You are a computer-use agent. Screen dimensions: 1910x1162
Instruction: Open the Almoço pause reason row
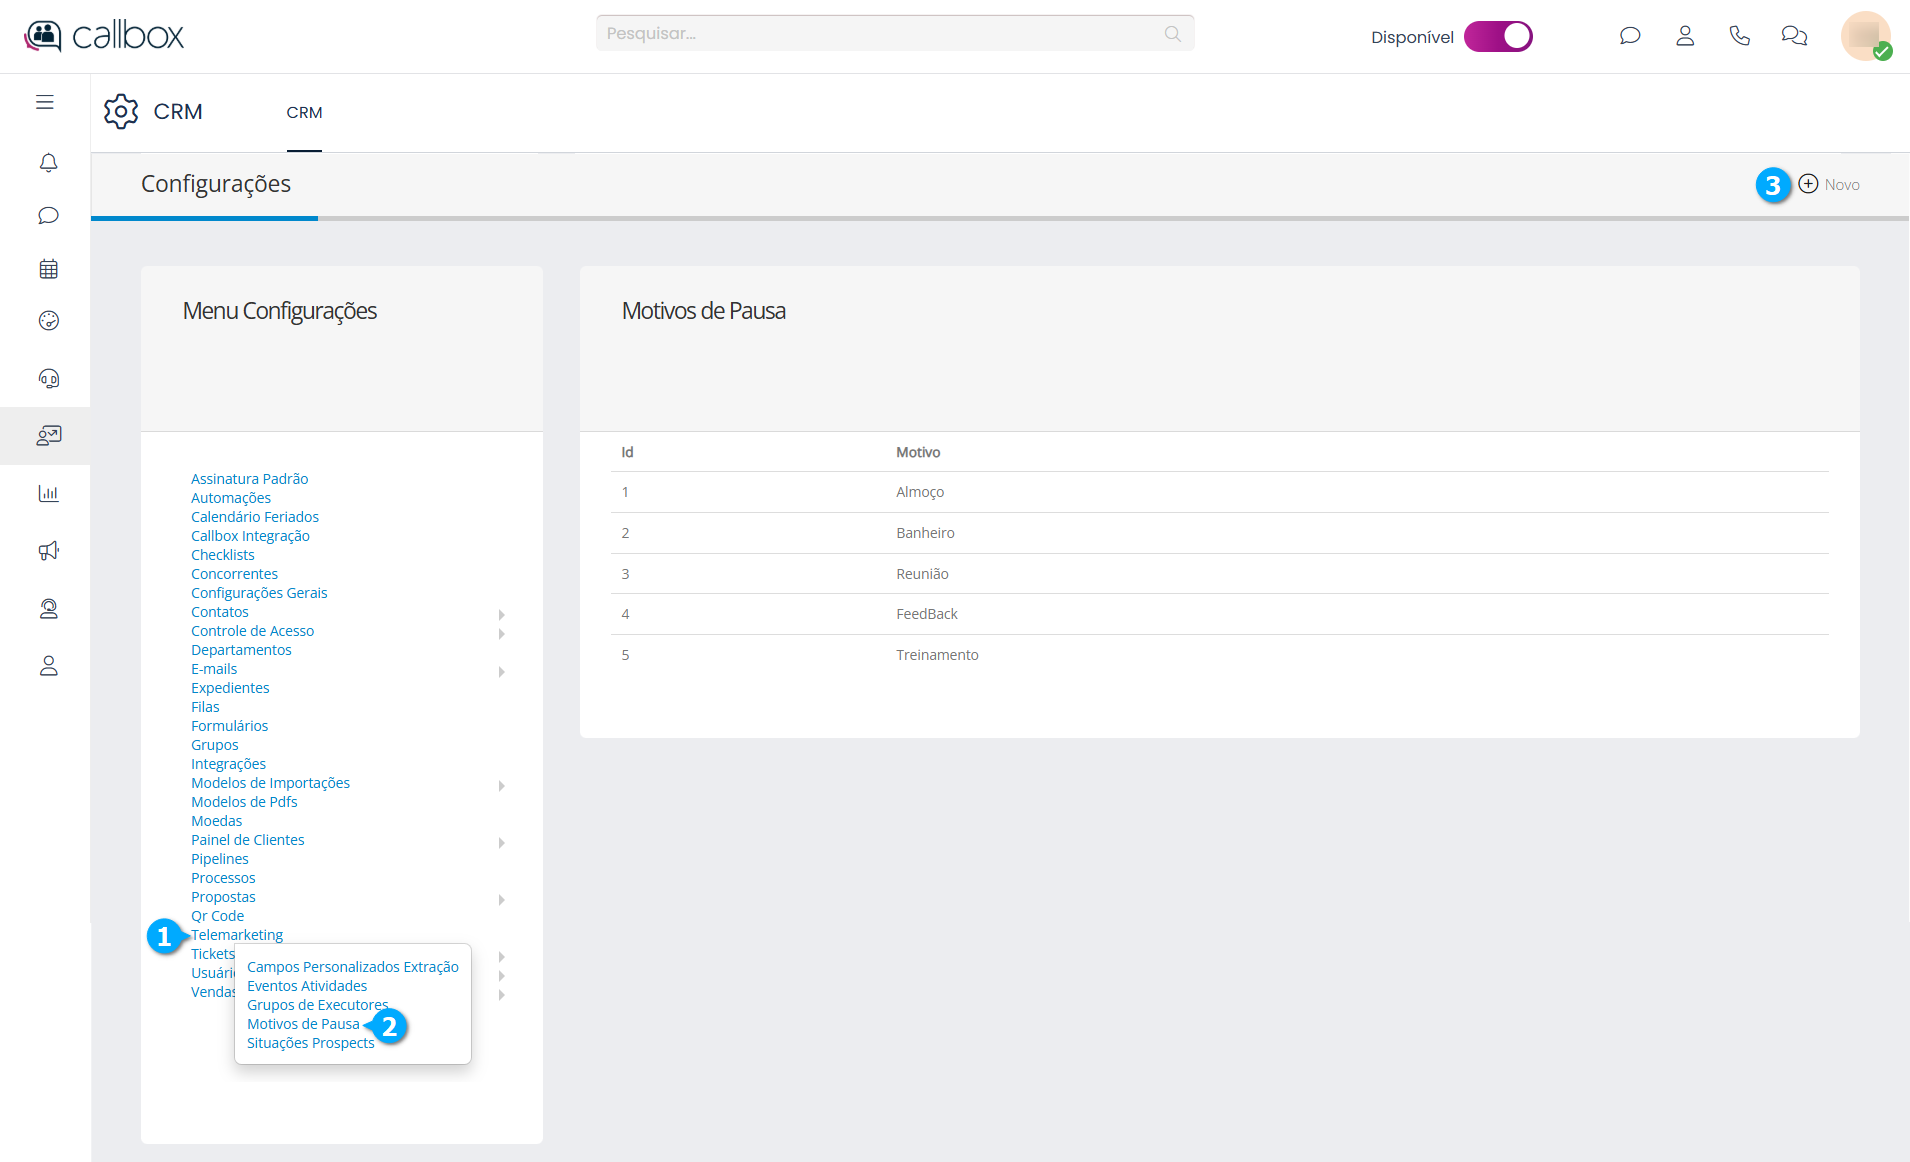click(919, 492)
